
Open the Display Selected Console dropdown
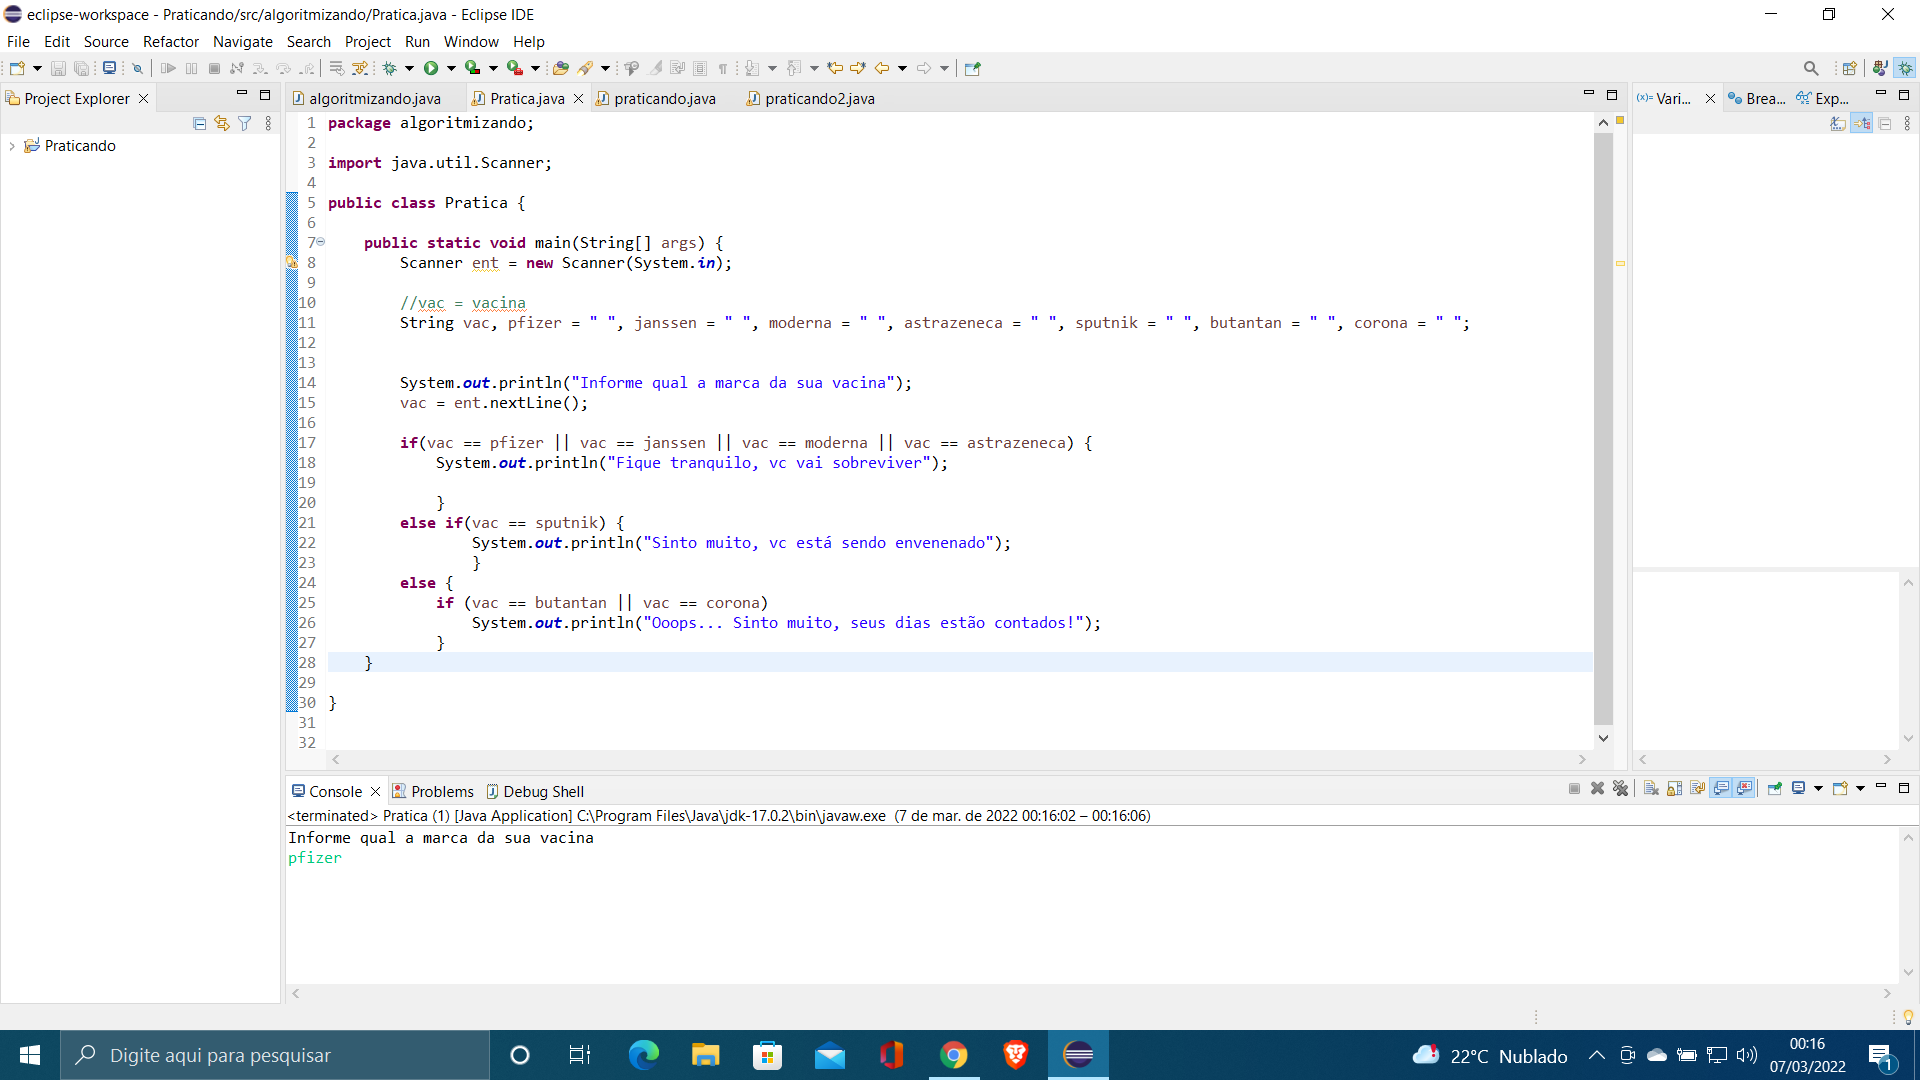[1818, 788]
